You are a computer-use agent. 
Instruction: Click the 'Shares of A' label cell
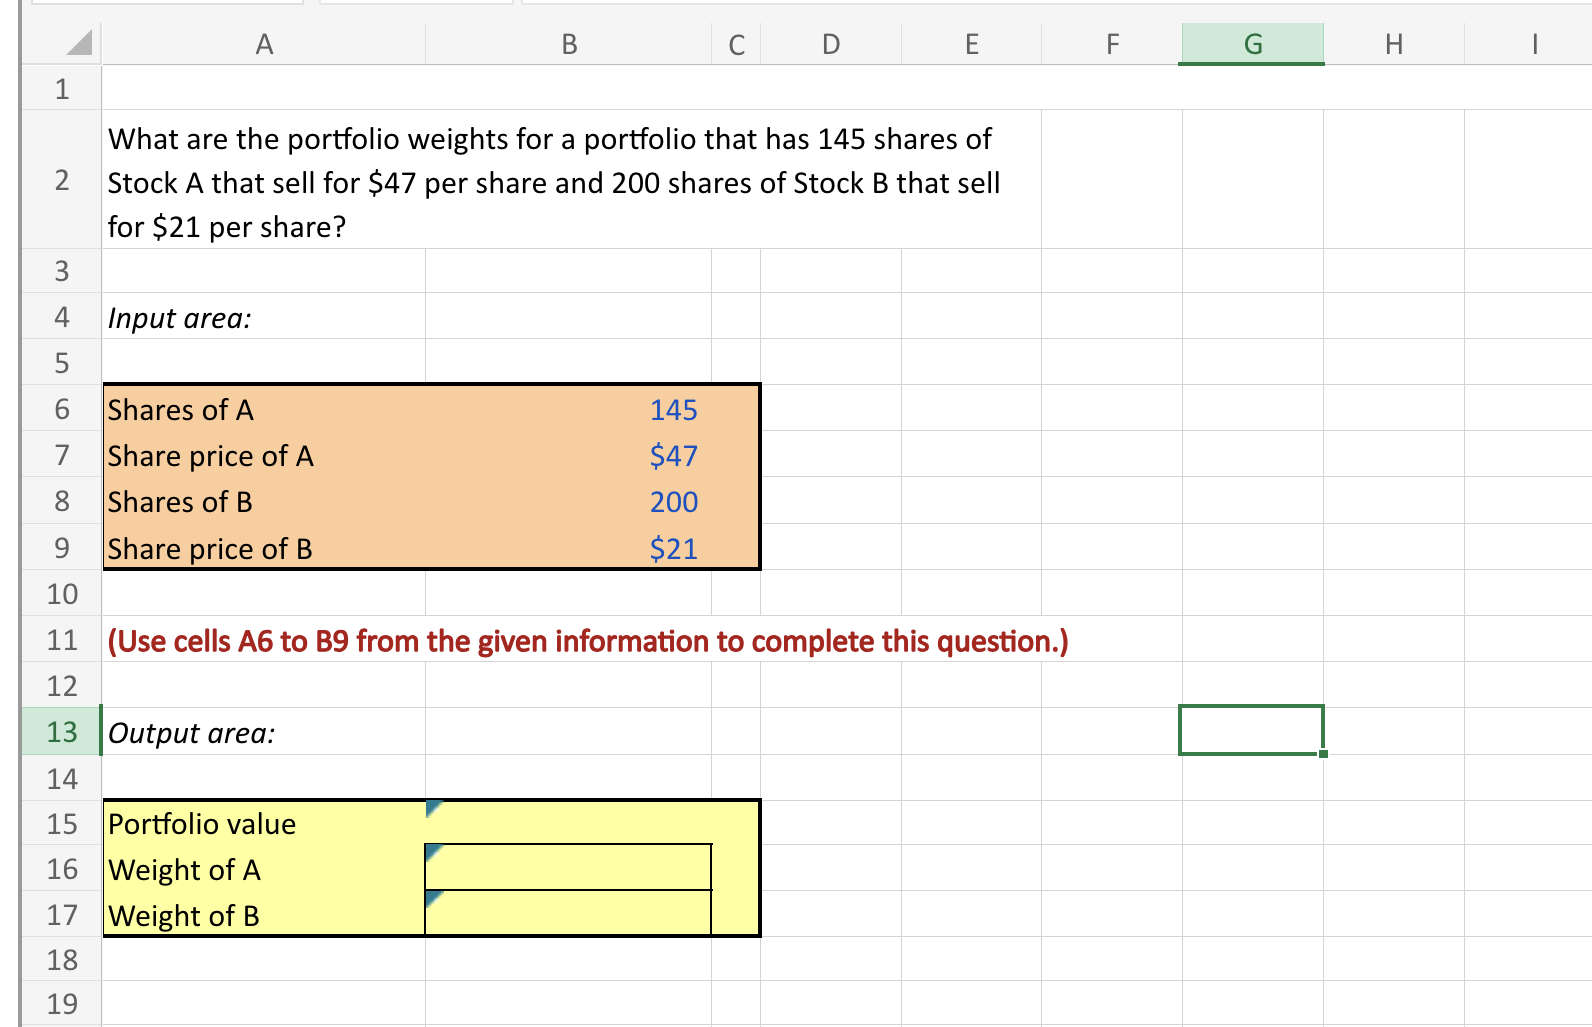(x=264, y=409)
